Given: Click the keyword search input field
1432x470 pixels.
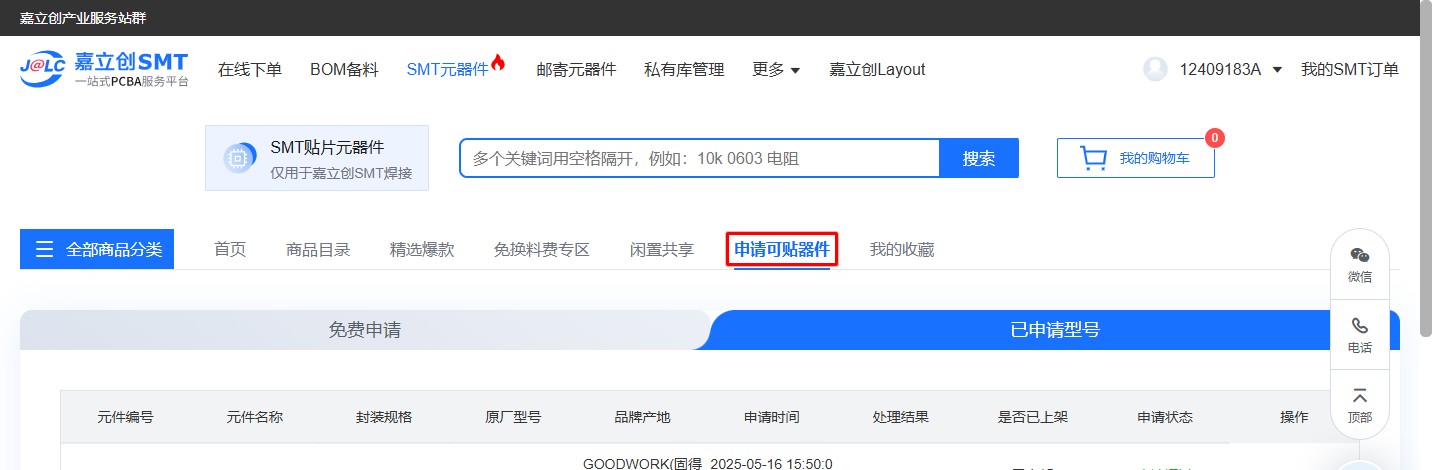Looking at the screenshot, I should (700, 158).
